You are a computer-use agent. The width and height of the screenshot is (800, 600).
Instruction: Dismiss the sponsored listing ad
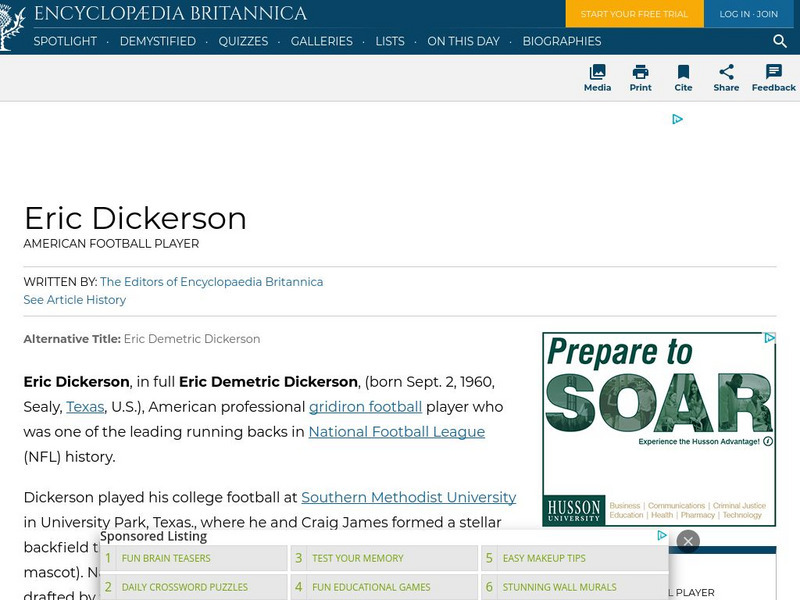click(689, 540)
